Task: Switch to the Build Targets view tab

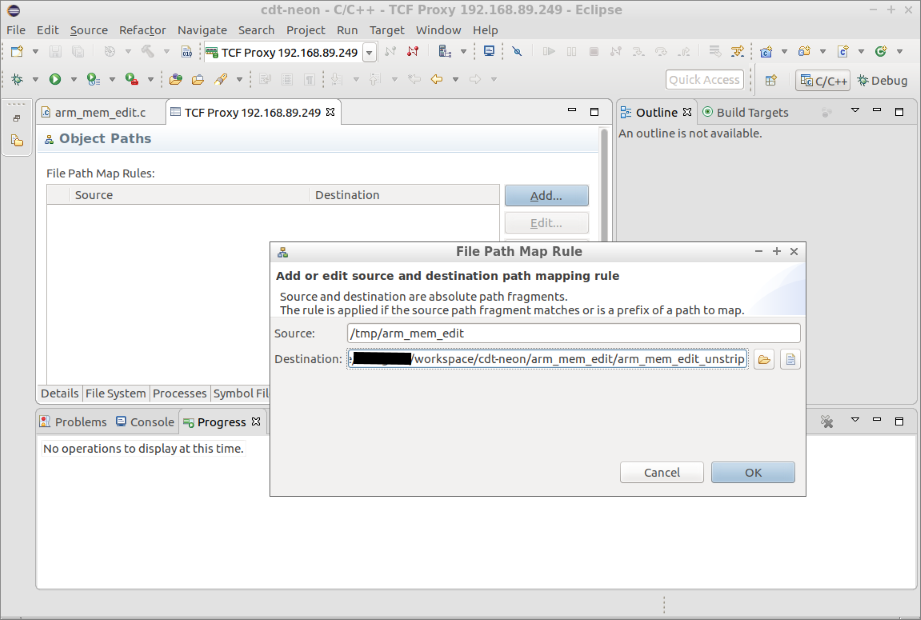Action: click(745, 113)
